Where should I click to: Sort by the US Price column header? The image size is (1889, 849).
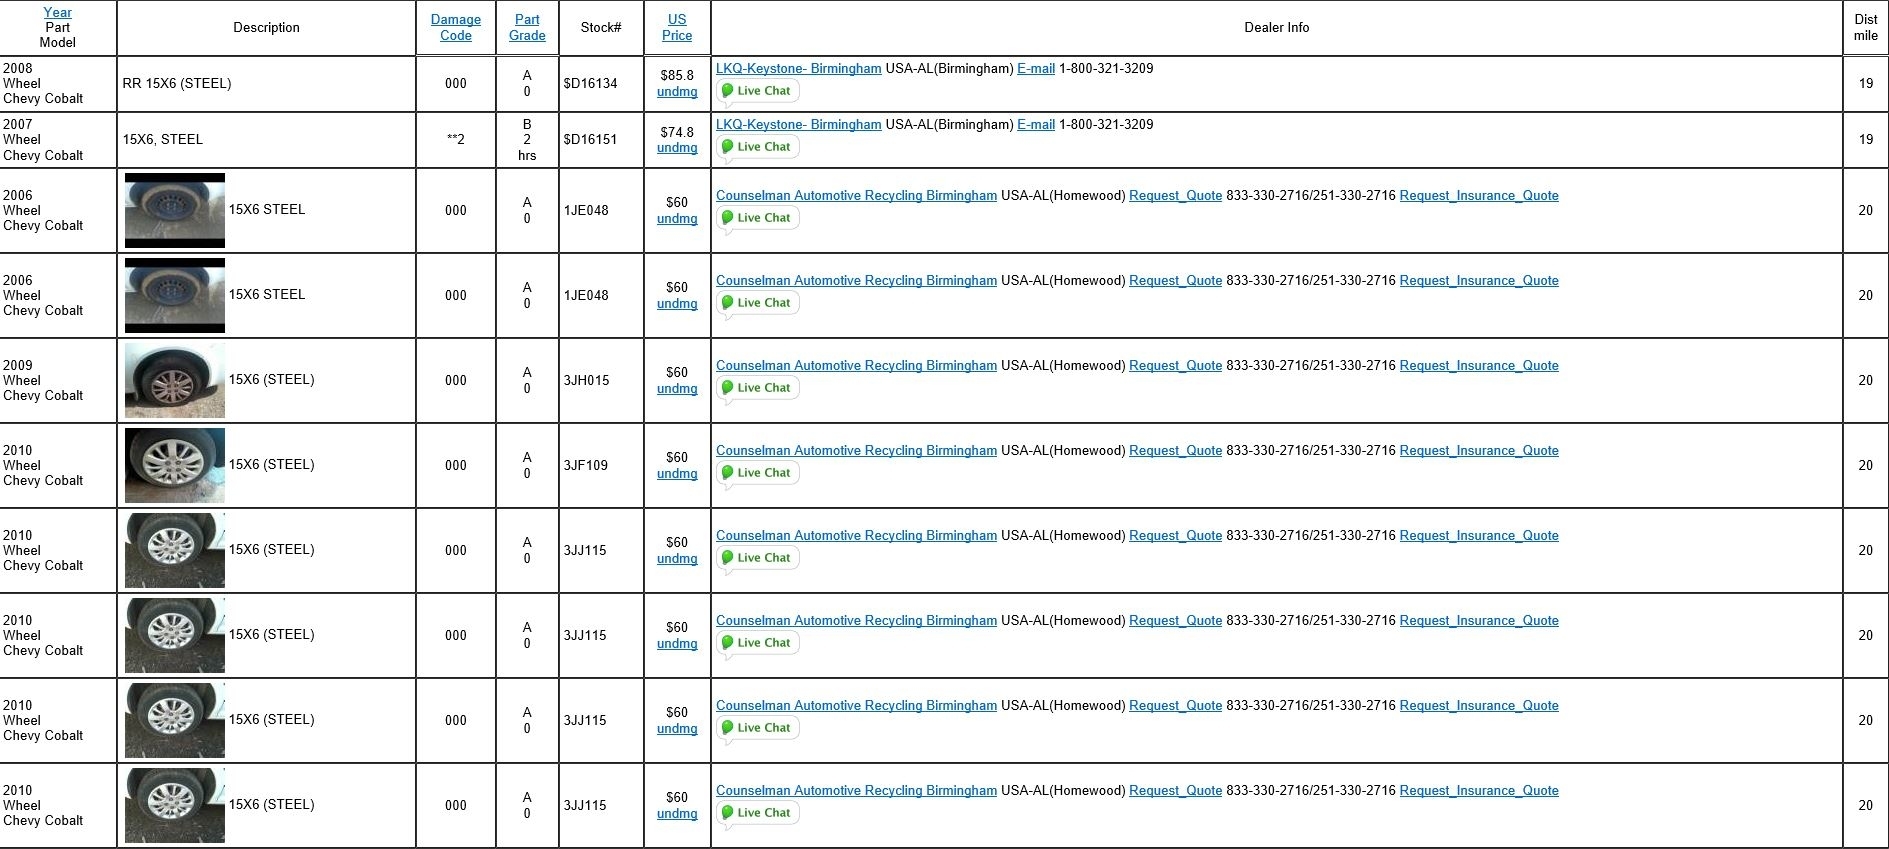click(x=677, y=27)
